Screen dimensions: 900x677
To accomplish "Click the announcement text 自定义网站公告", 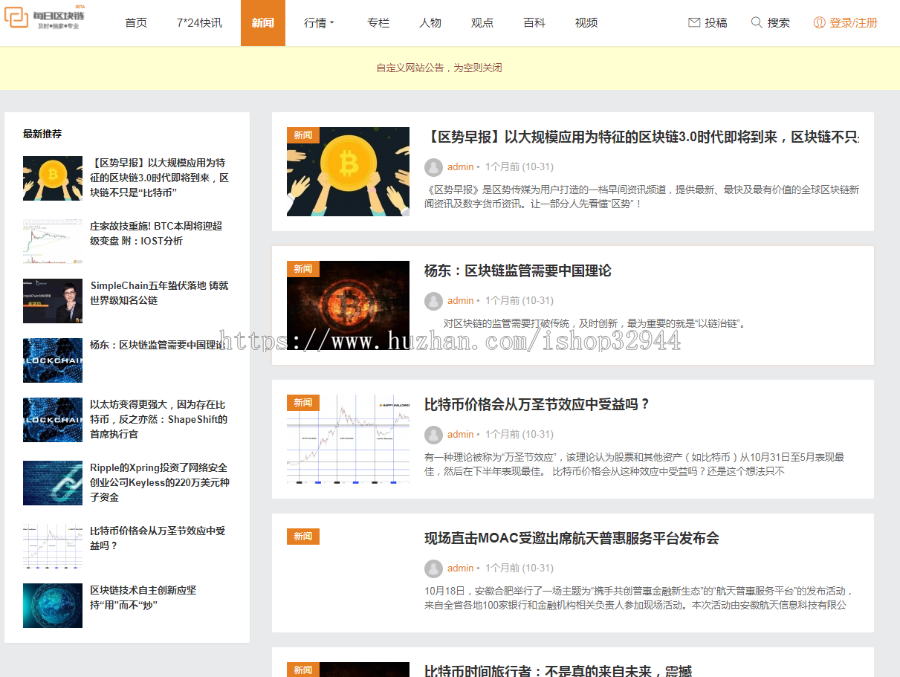I will click(439, 68).
